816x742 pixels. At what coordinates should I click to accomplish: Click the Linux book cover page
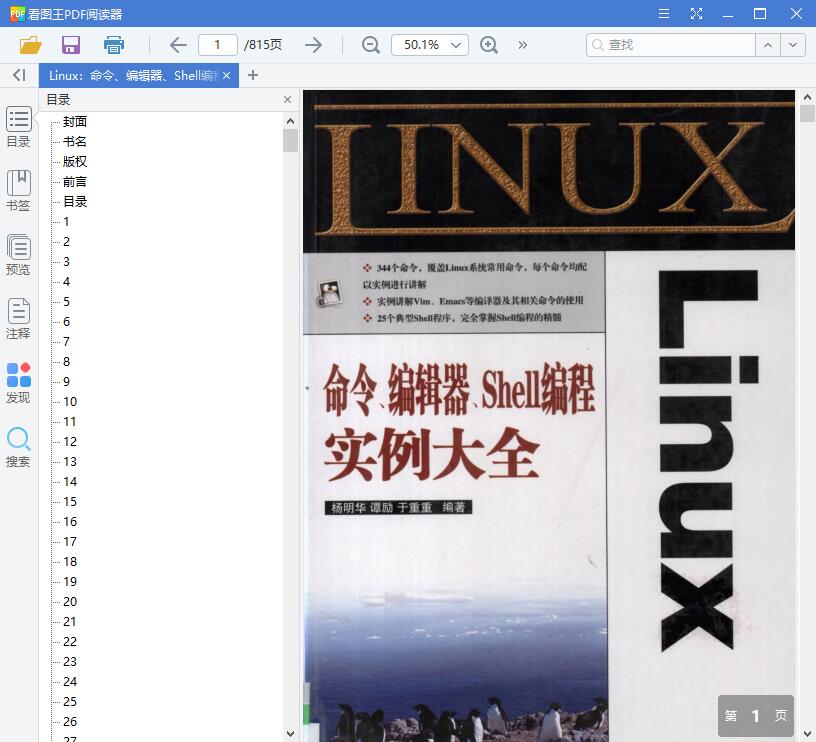click(549, 416)
